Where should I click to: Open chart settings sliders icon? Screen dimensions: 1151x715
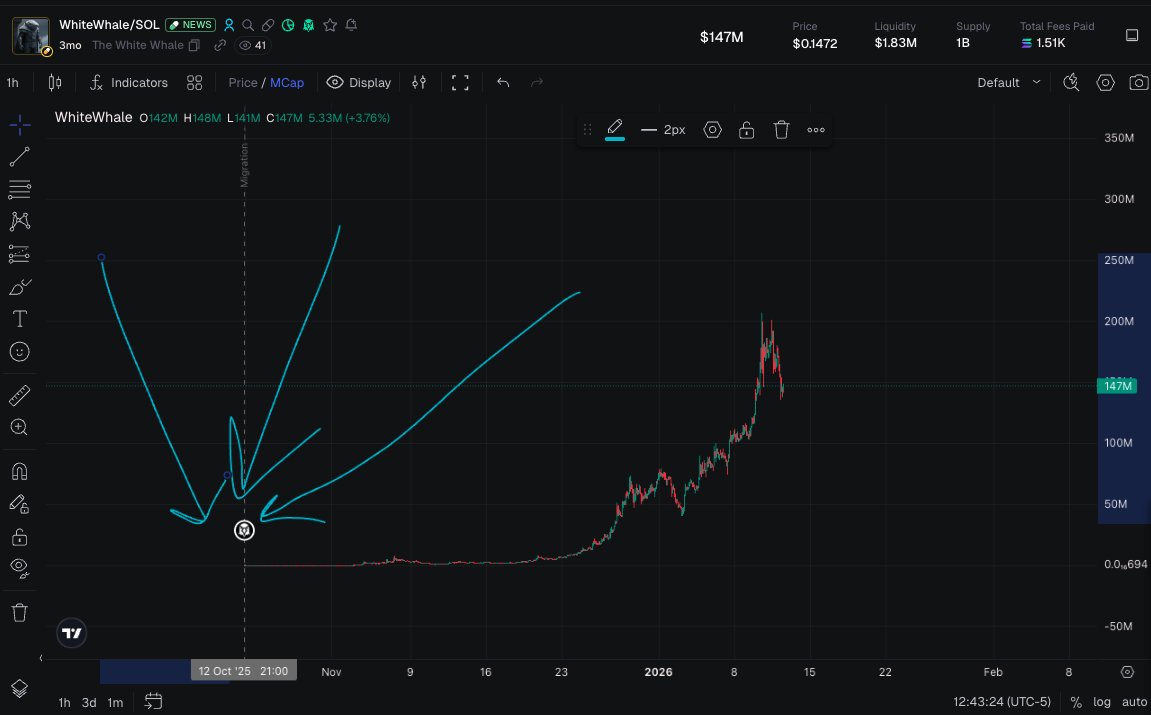click(419, 83)
